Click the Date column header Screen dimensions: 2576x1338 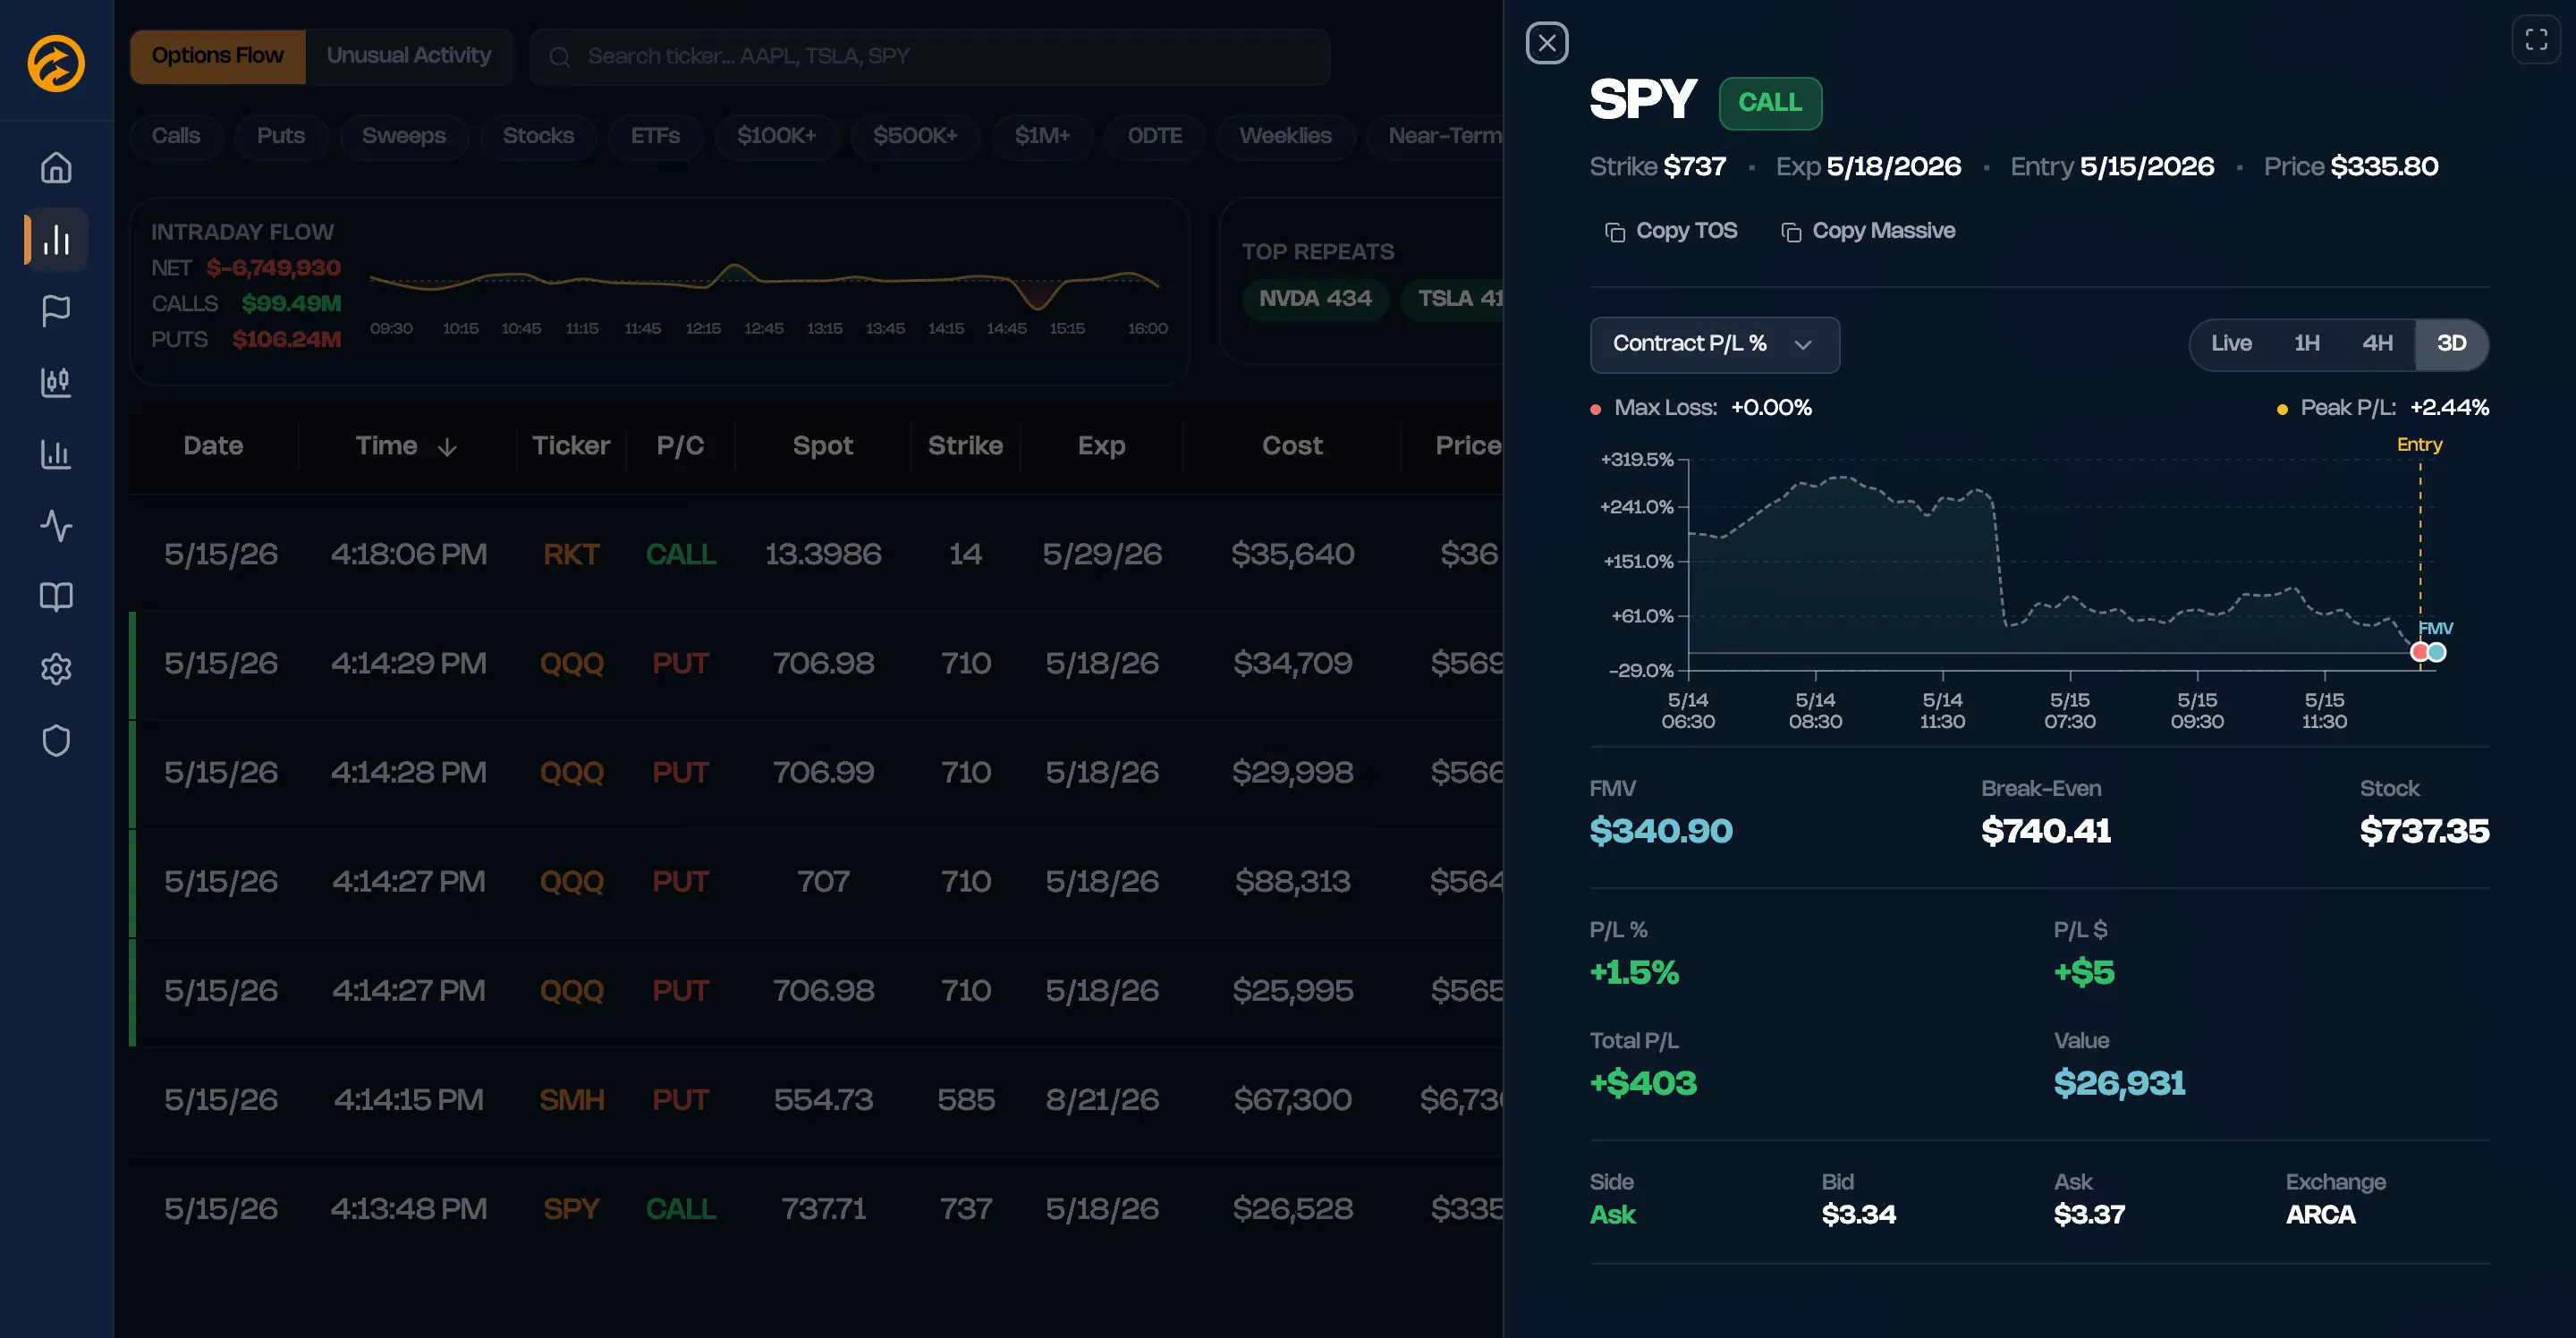point(213,446)
